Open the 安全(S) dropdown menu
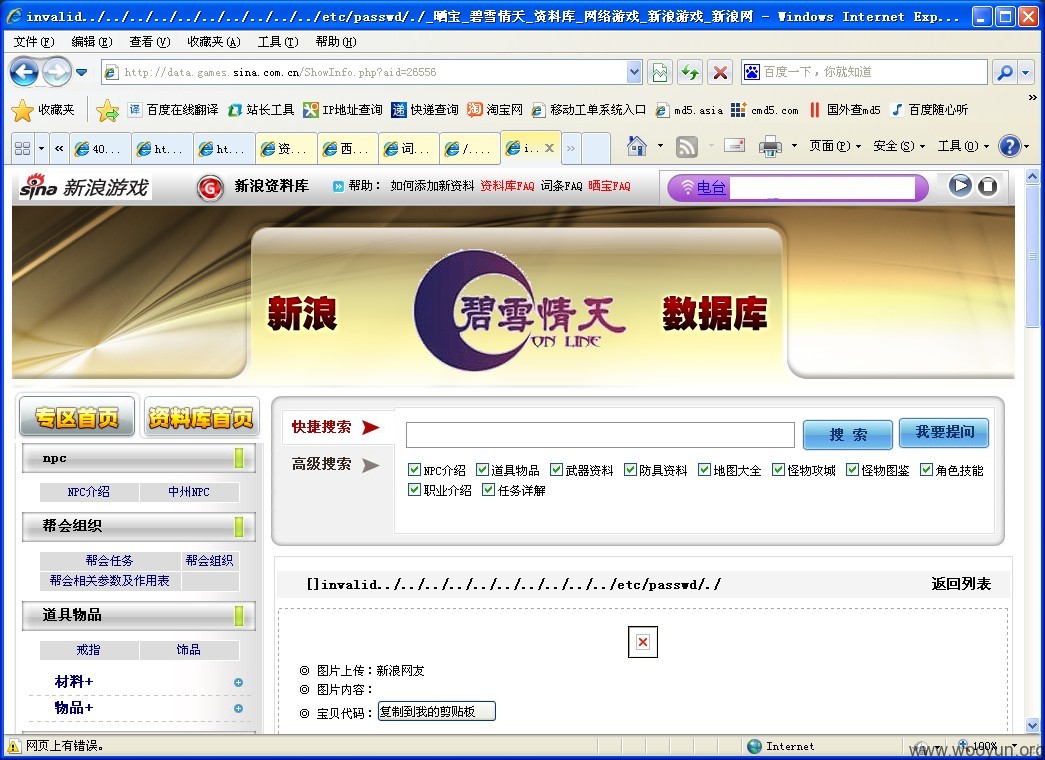 (898, 146)
